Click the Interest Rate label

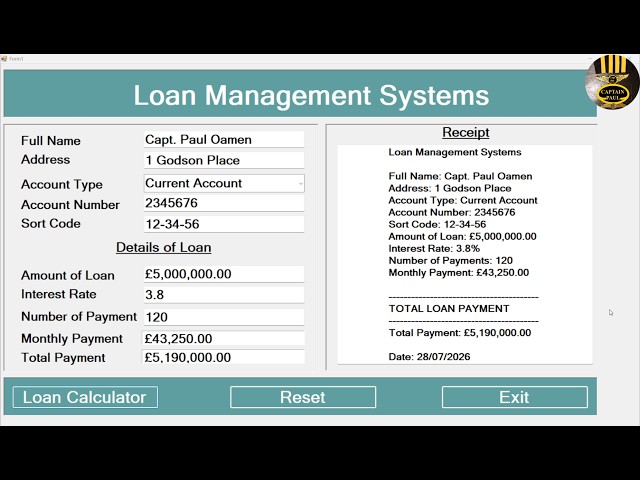[x=59, y=294]
